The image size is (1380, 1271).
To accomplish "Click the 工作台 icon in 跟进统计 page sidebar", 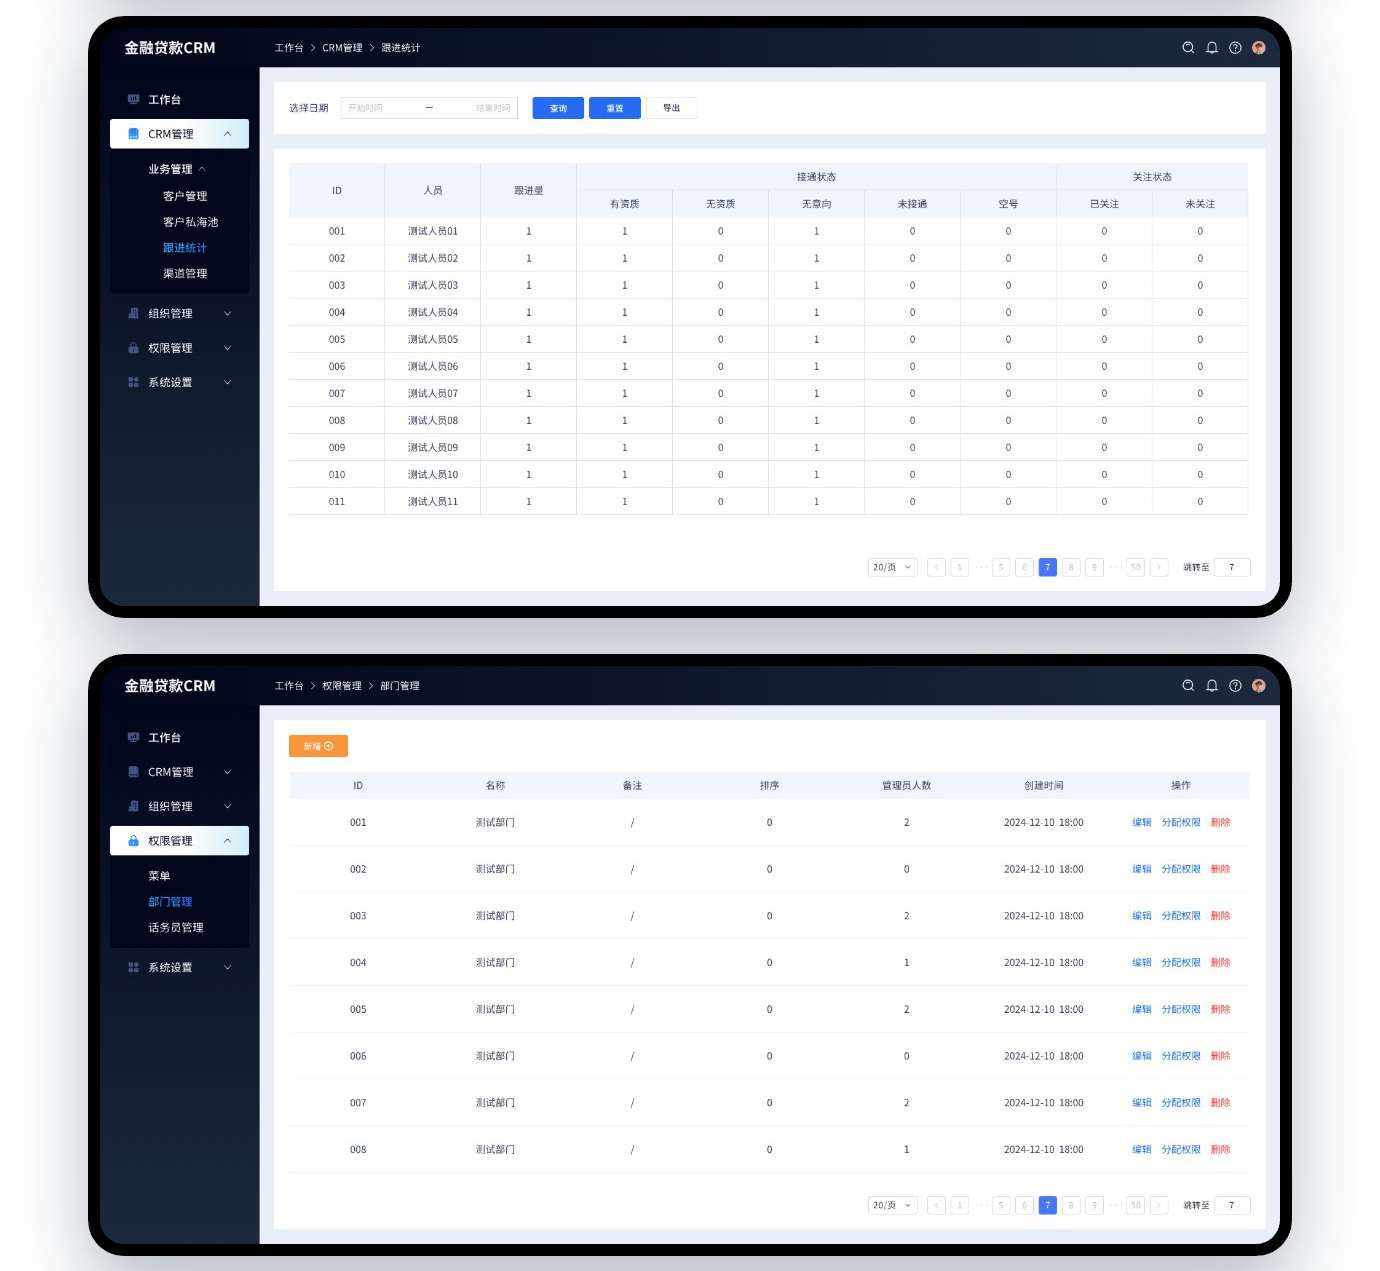I will [133, 100].
